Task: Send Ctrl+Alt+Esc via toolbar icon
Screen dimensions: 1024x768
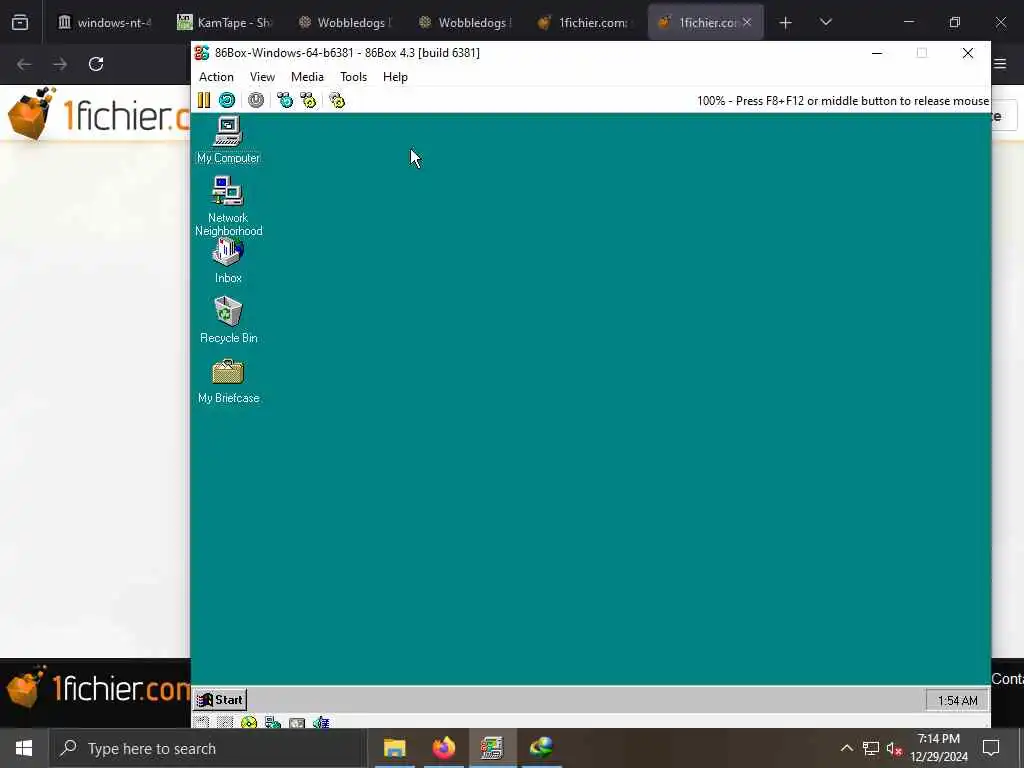Action: (x=308, y=100)
